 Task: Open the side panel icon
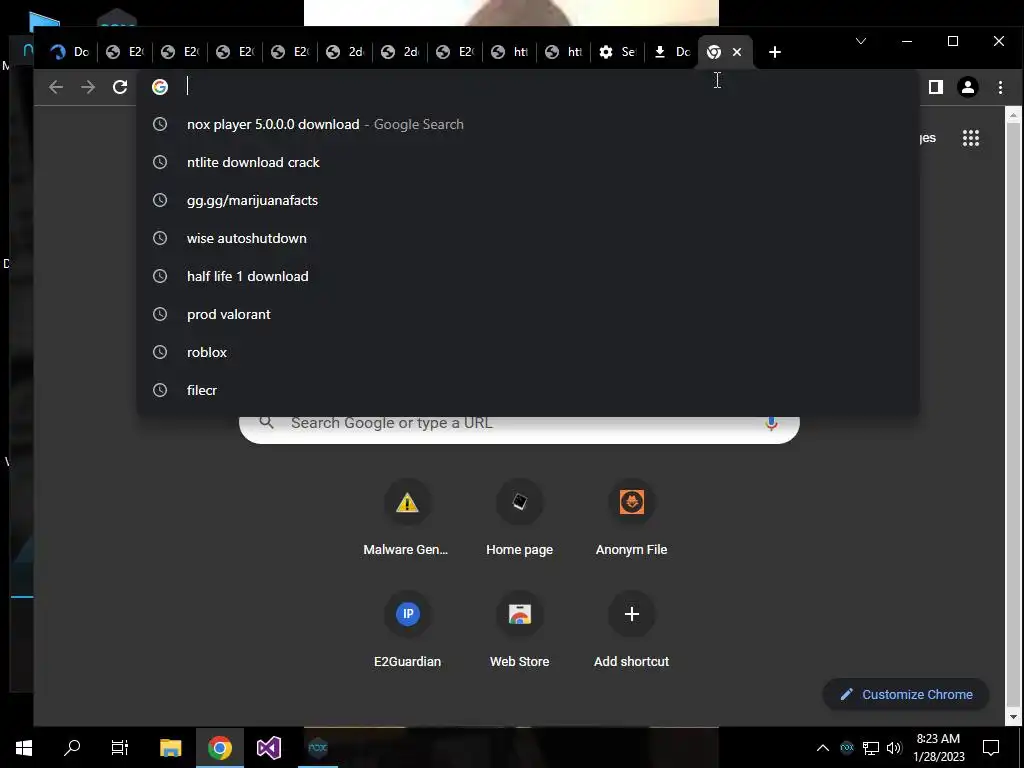click(x=936, y=87)
